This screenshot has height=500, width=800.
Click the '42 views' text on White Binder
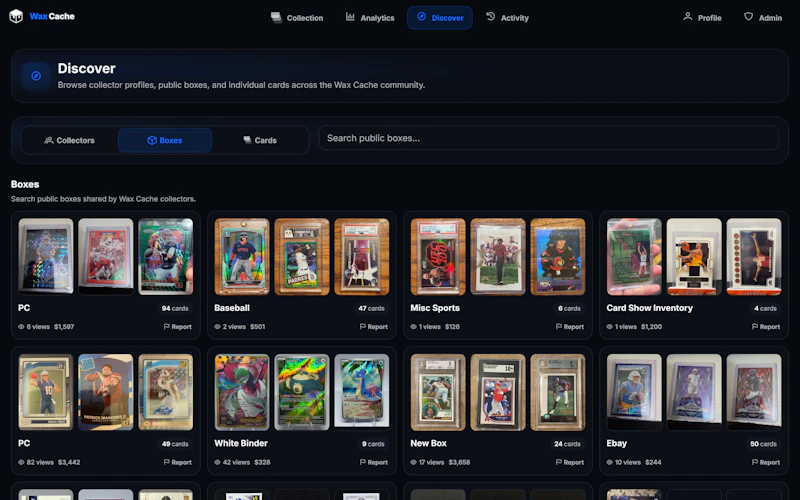236,462
